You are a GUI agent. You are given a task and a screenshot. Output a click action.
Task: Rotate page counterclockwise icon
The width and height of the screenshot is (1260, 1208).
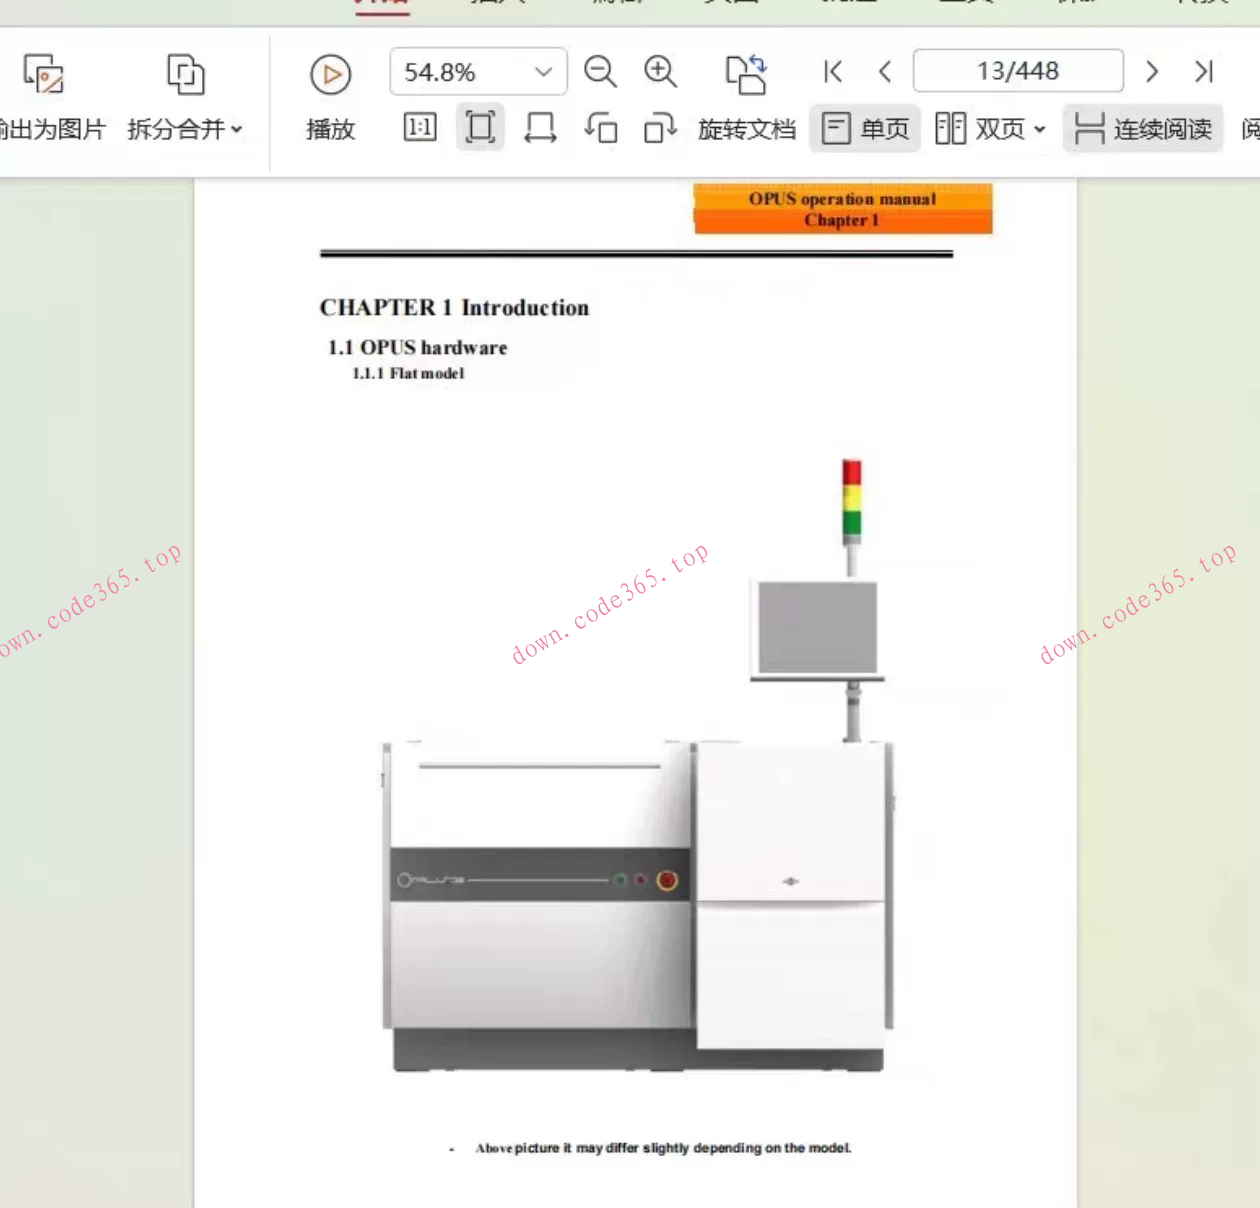pyautogui.click(x=601, y=128)
